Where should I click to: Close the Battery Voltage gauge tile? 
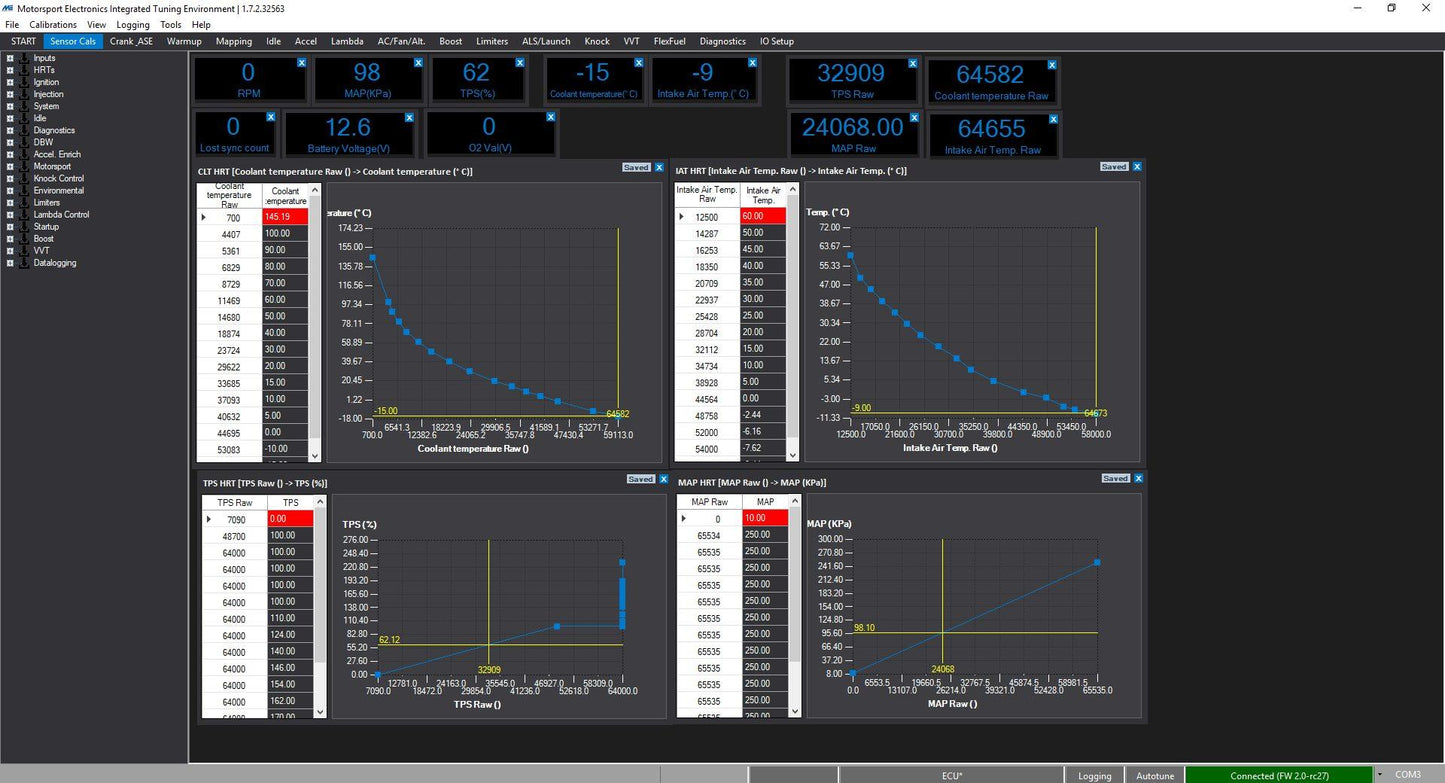(409, 118)
